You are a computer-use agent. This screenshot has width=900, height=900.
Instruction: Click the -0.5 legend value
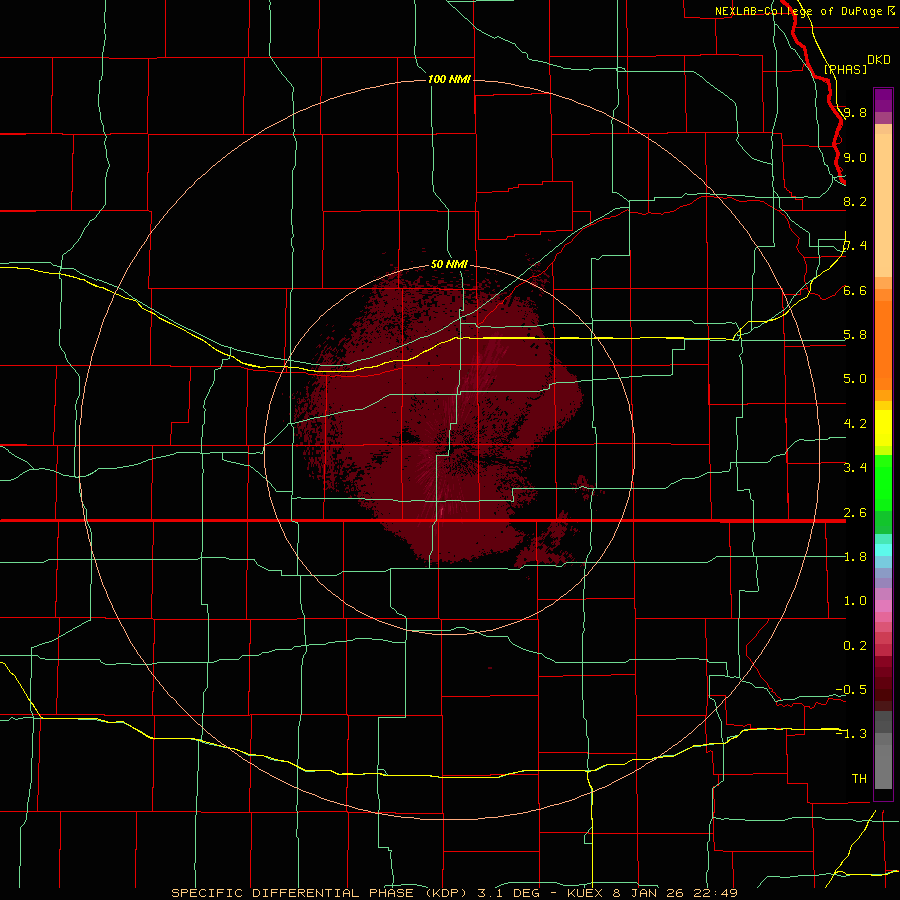(x=851, y=690)
